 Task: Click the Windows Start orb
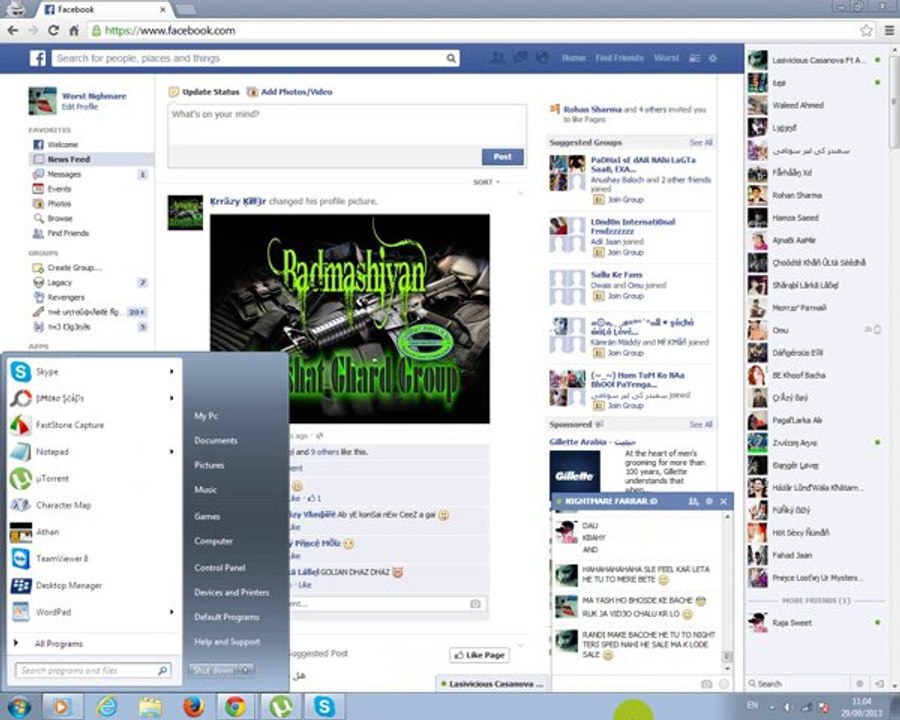[x=19, y=707]
